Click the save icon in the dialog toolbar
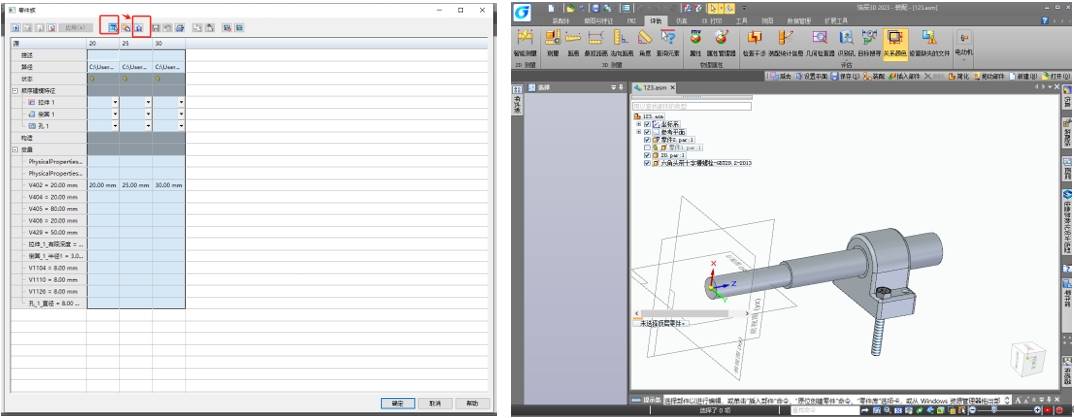Image resolution: width=1074 pixels, height=418 pixels. (157, 27)
